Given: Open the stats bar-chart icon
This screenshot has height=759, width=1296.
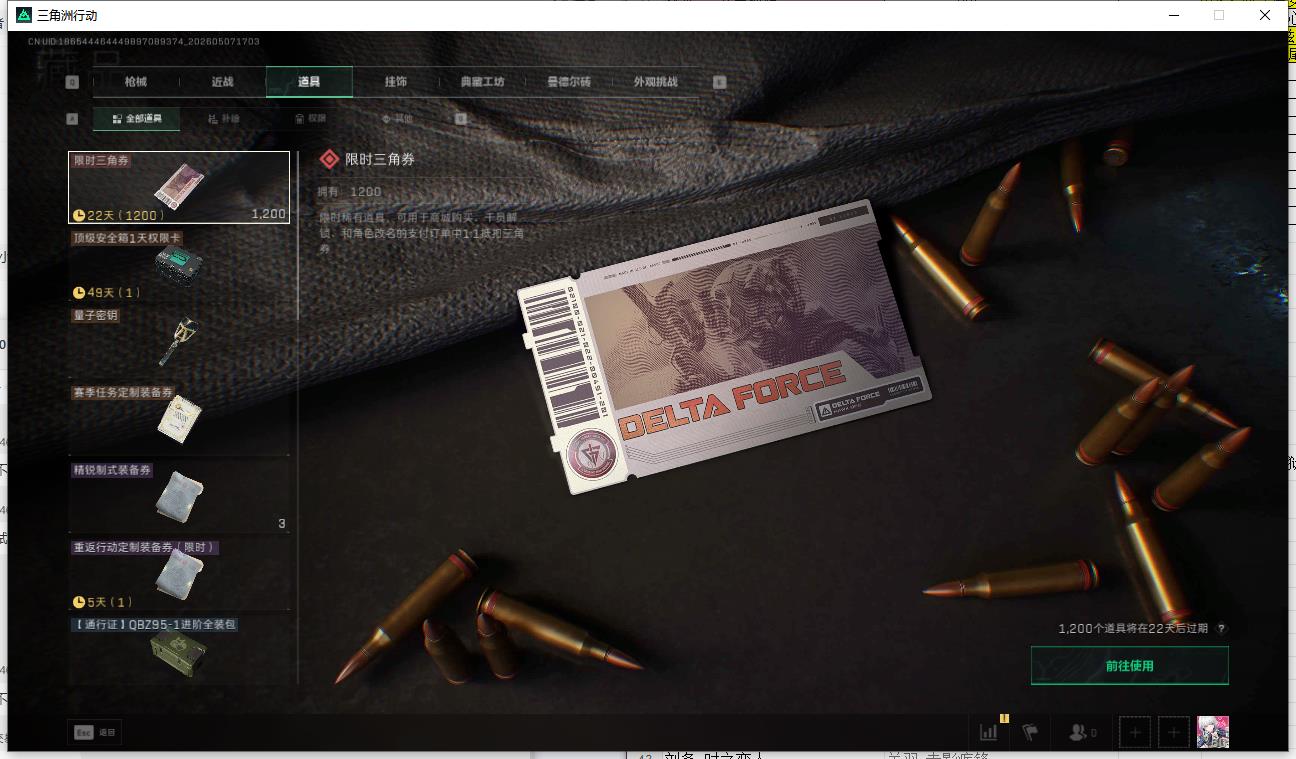Looking at the screenshot, I should tap(989, 732).
